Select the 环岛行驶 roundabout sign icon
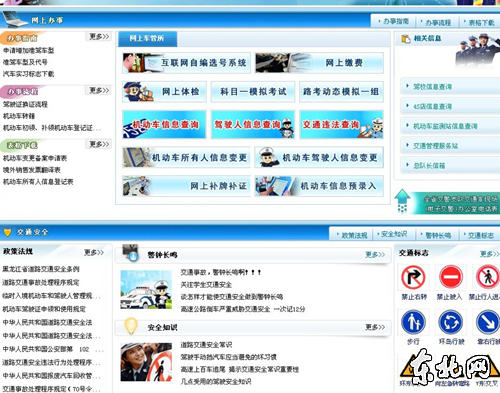The width and height of the screenshot is (500, 393). [x=451, y=322]
